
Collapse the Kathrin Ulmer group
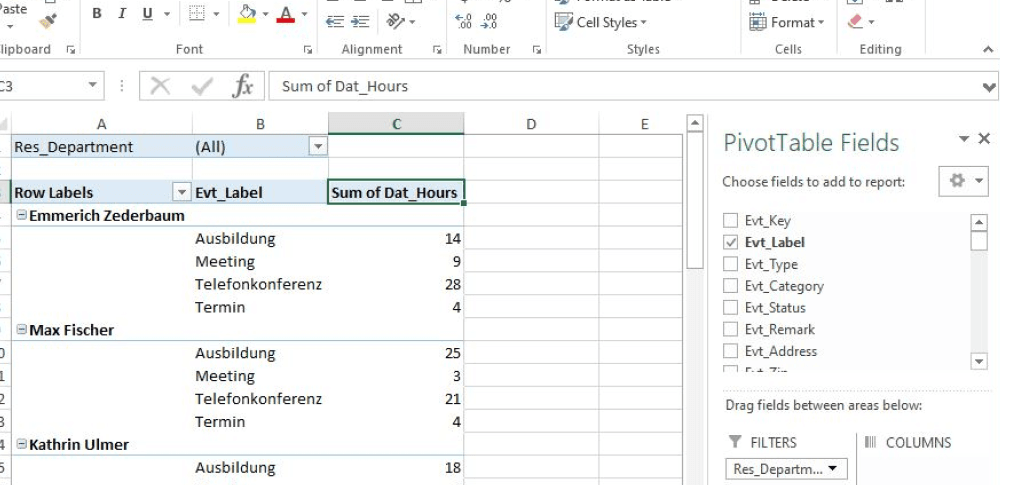pos(21,444)
